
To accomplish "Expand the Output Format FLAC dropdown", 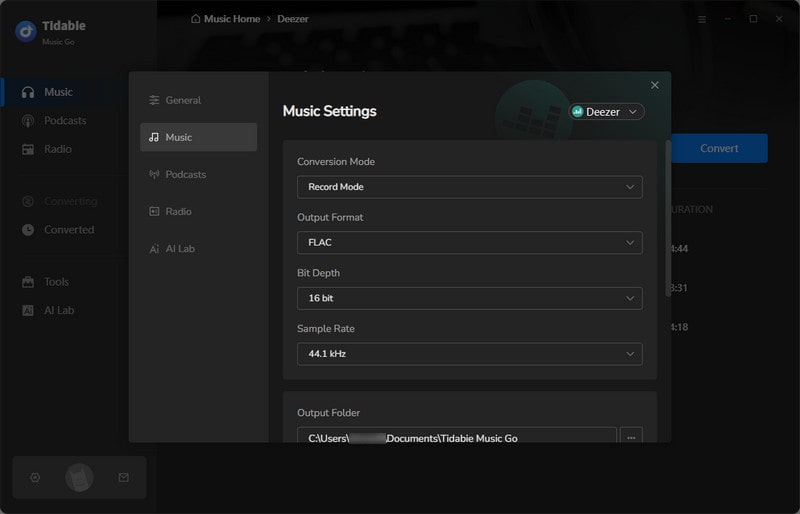I will click(469, 242).
